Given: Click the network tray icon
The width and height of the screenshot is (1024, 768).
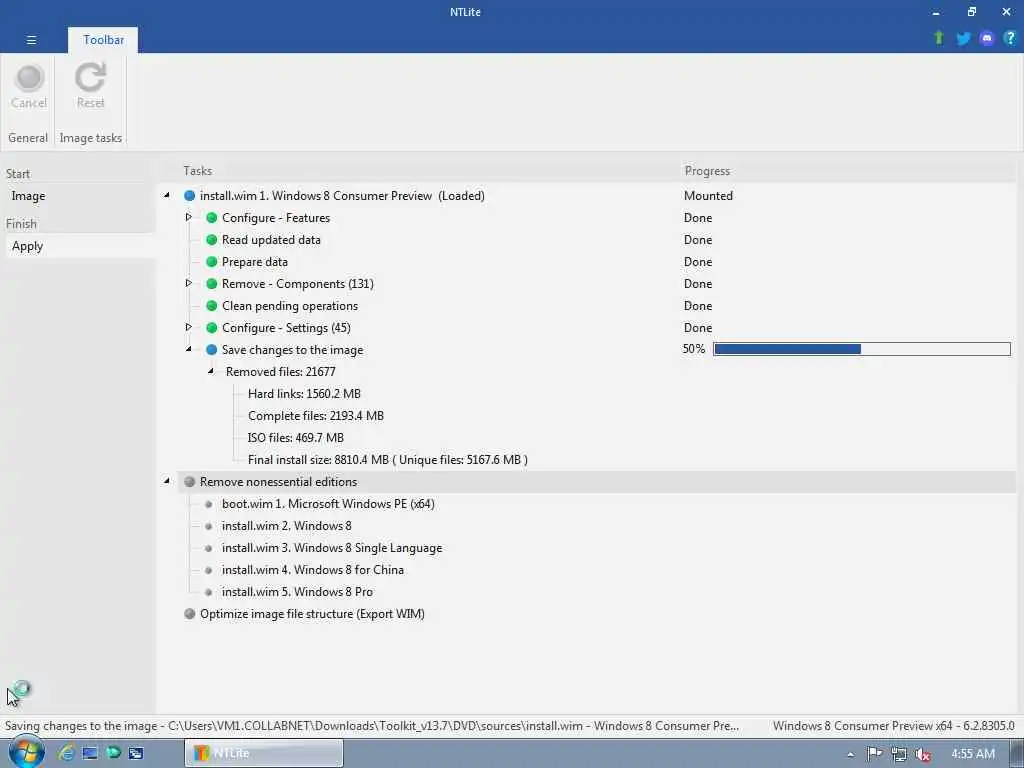Looking at the screenshot, I should (x=898, y=754).
